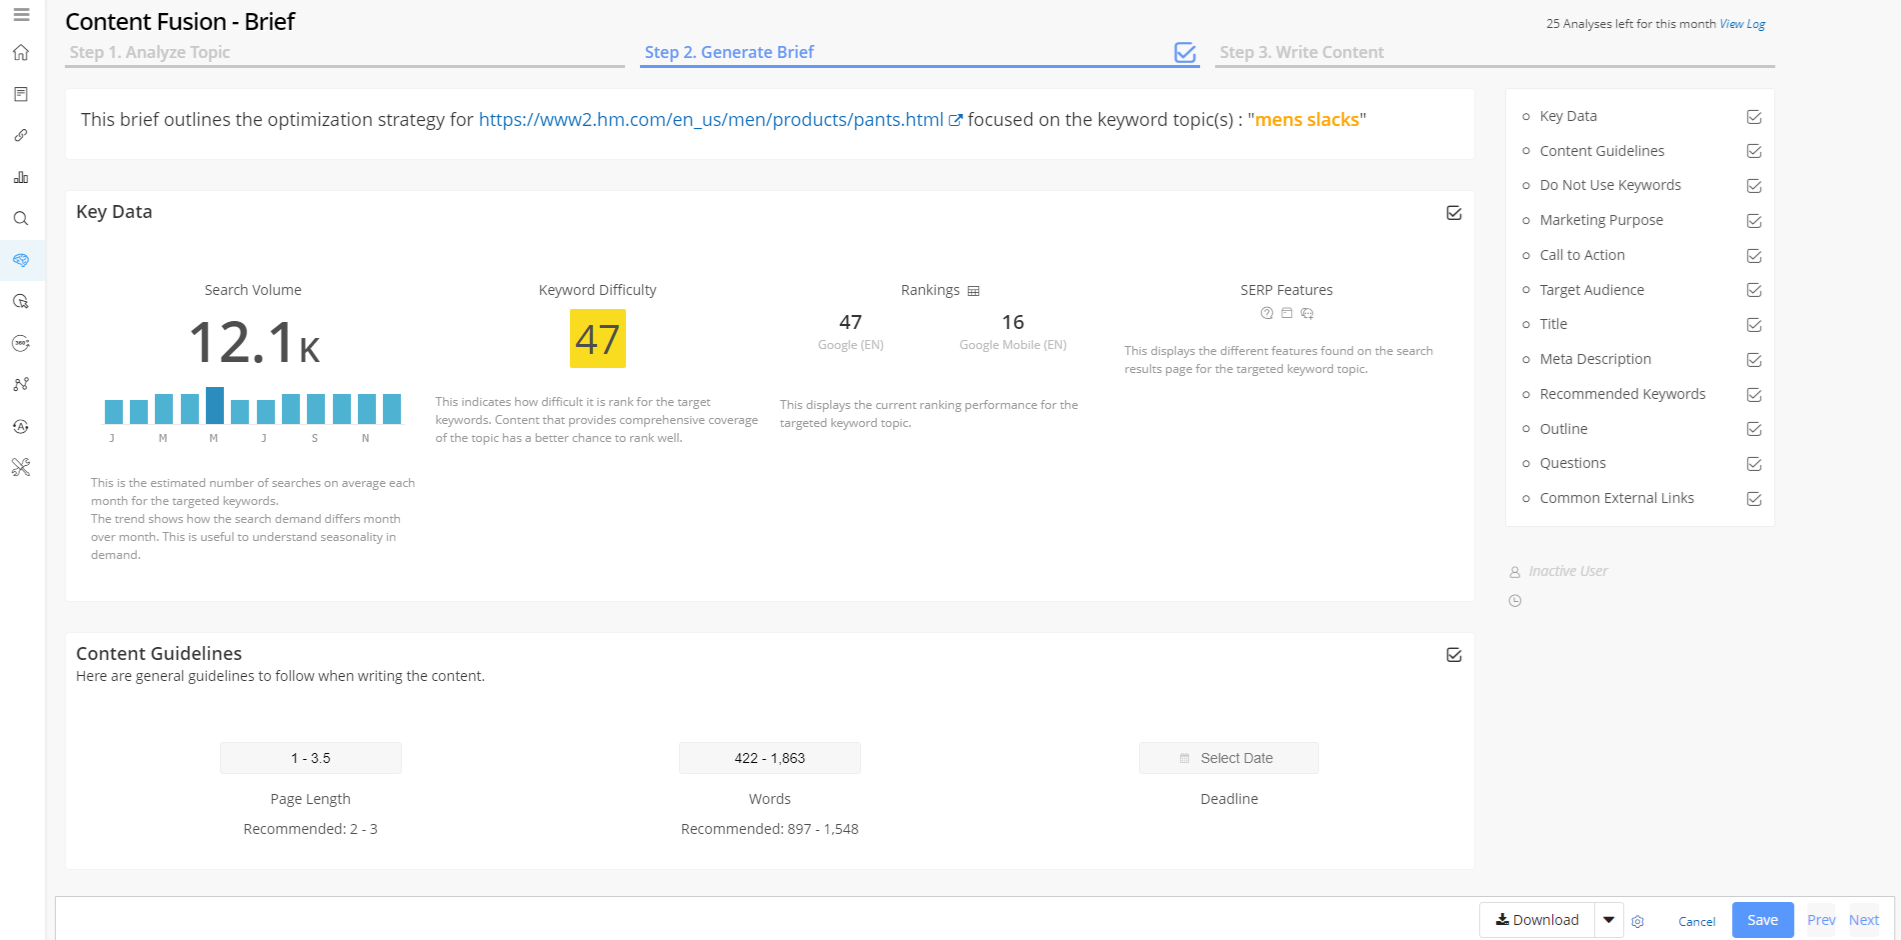Open the link chain icon in sidebar
This screenshot has height=940, width=1901.
pyautogui.click(x=21, y=135)
